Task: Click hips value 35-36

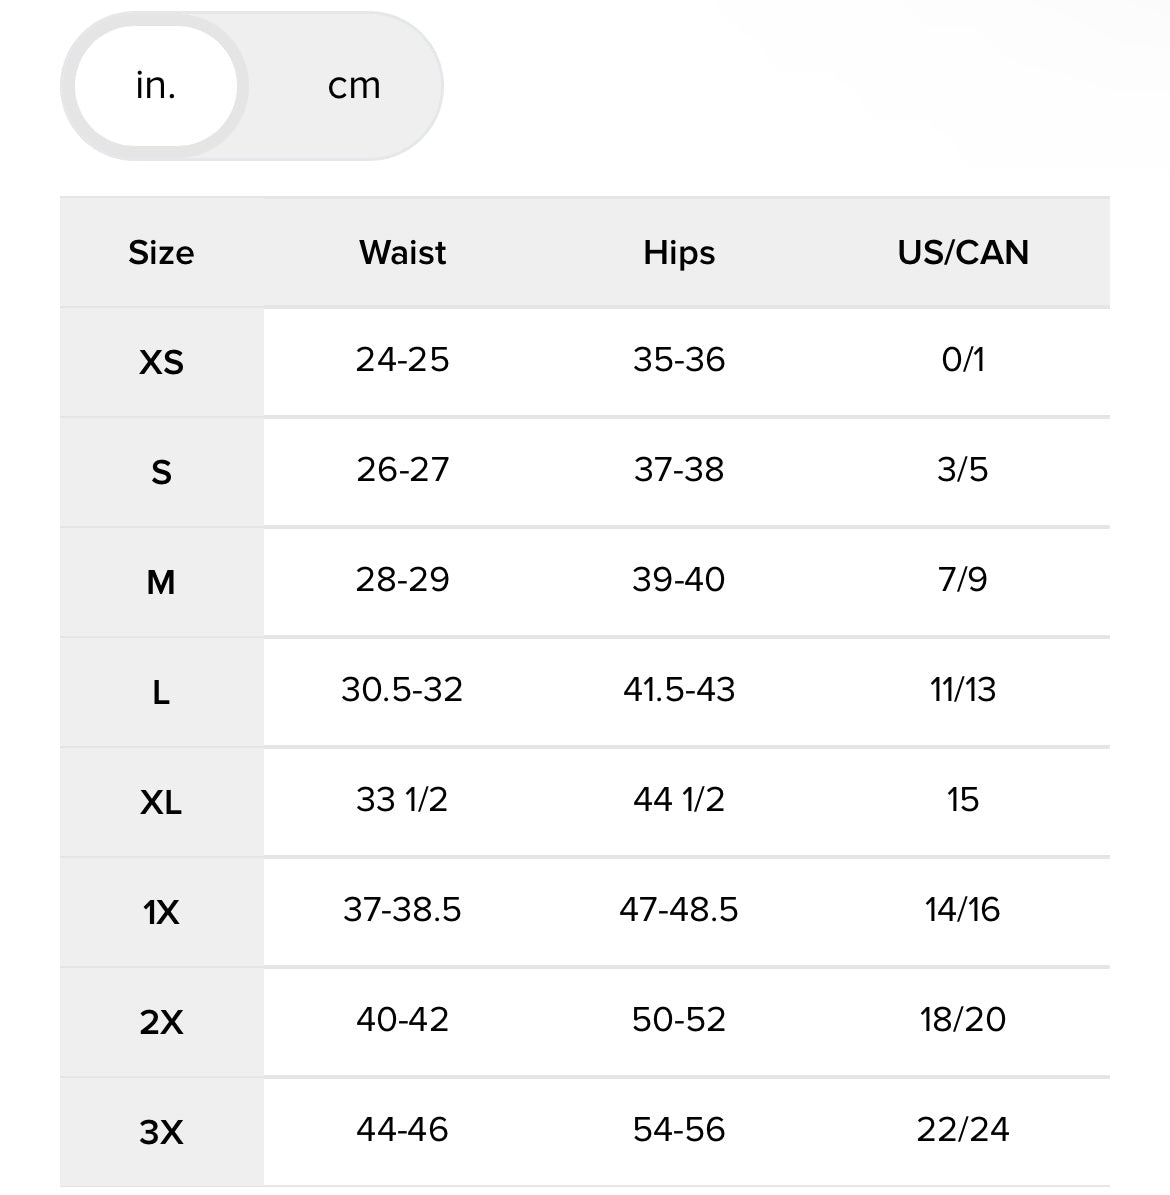Action: [679, 359]
